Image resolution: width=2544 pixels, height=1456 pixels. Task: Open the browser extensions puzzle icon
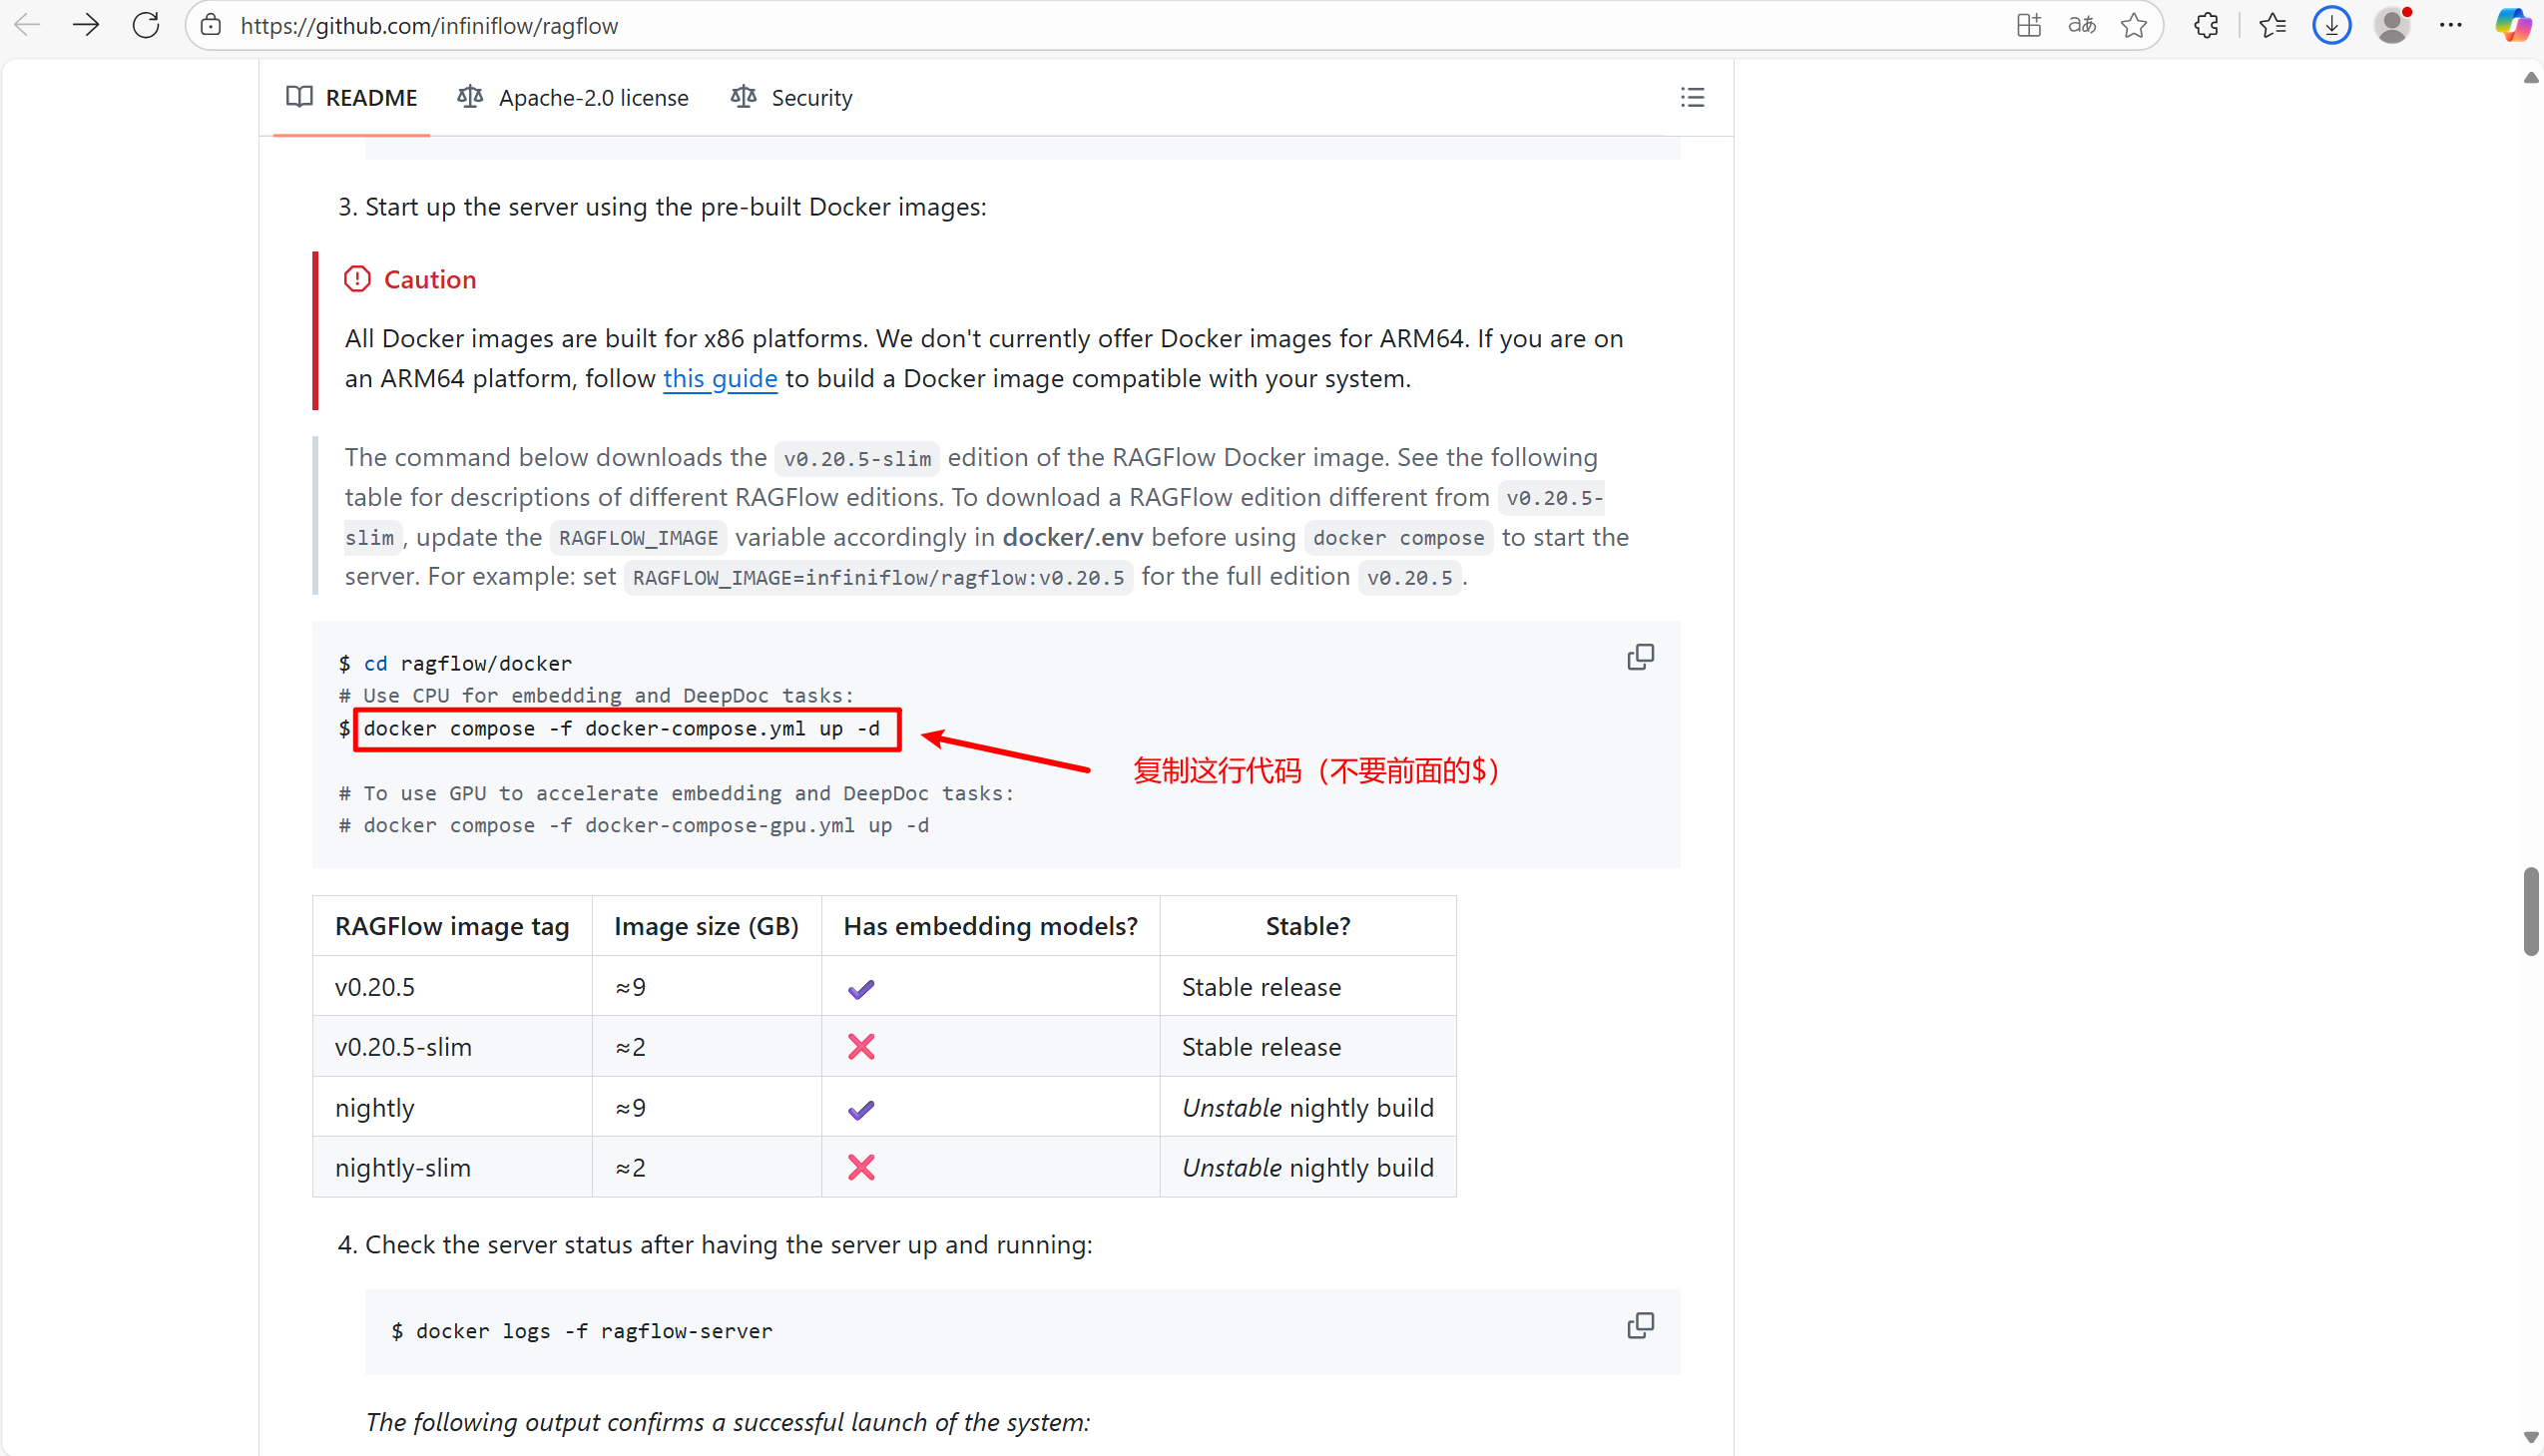pyautogui.click(x=2206, y=25)
